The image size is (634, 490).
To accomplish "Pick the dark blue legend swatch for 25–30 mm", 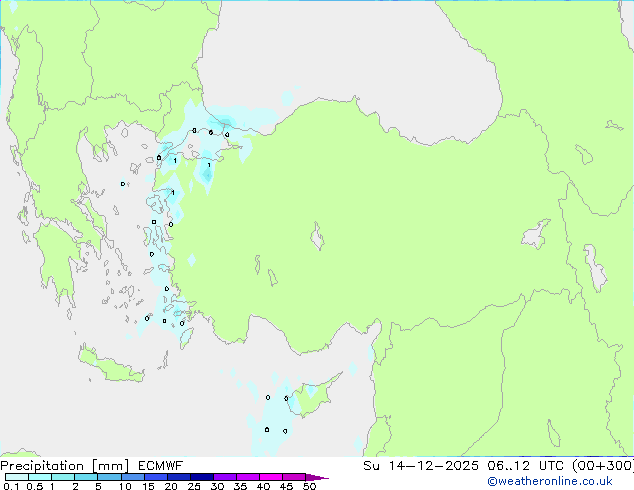I will click(202, 477).
